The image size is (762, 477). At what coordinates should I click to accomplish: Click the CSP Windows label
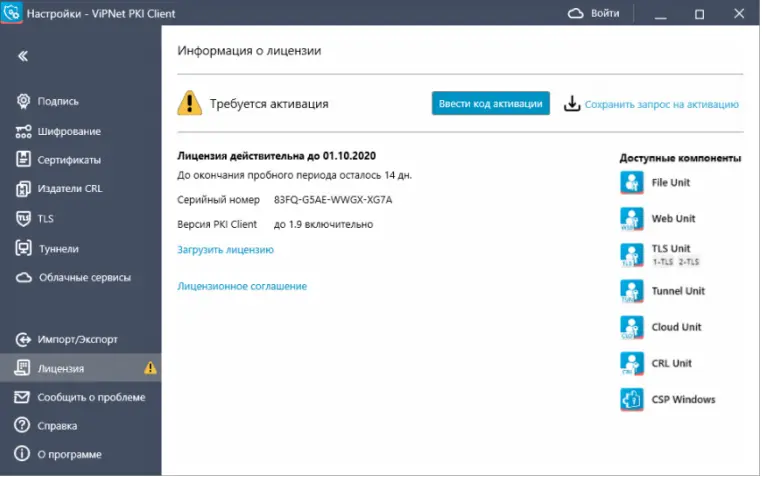click(683, 399)
